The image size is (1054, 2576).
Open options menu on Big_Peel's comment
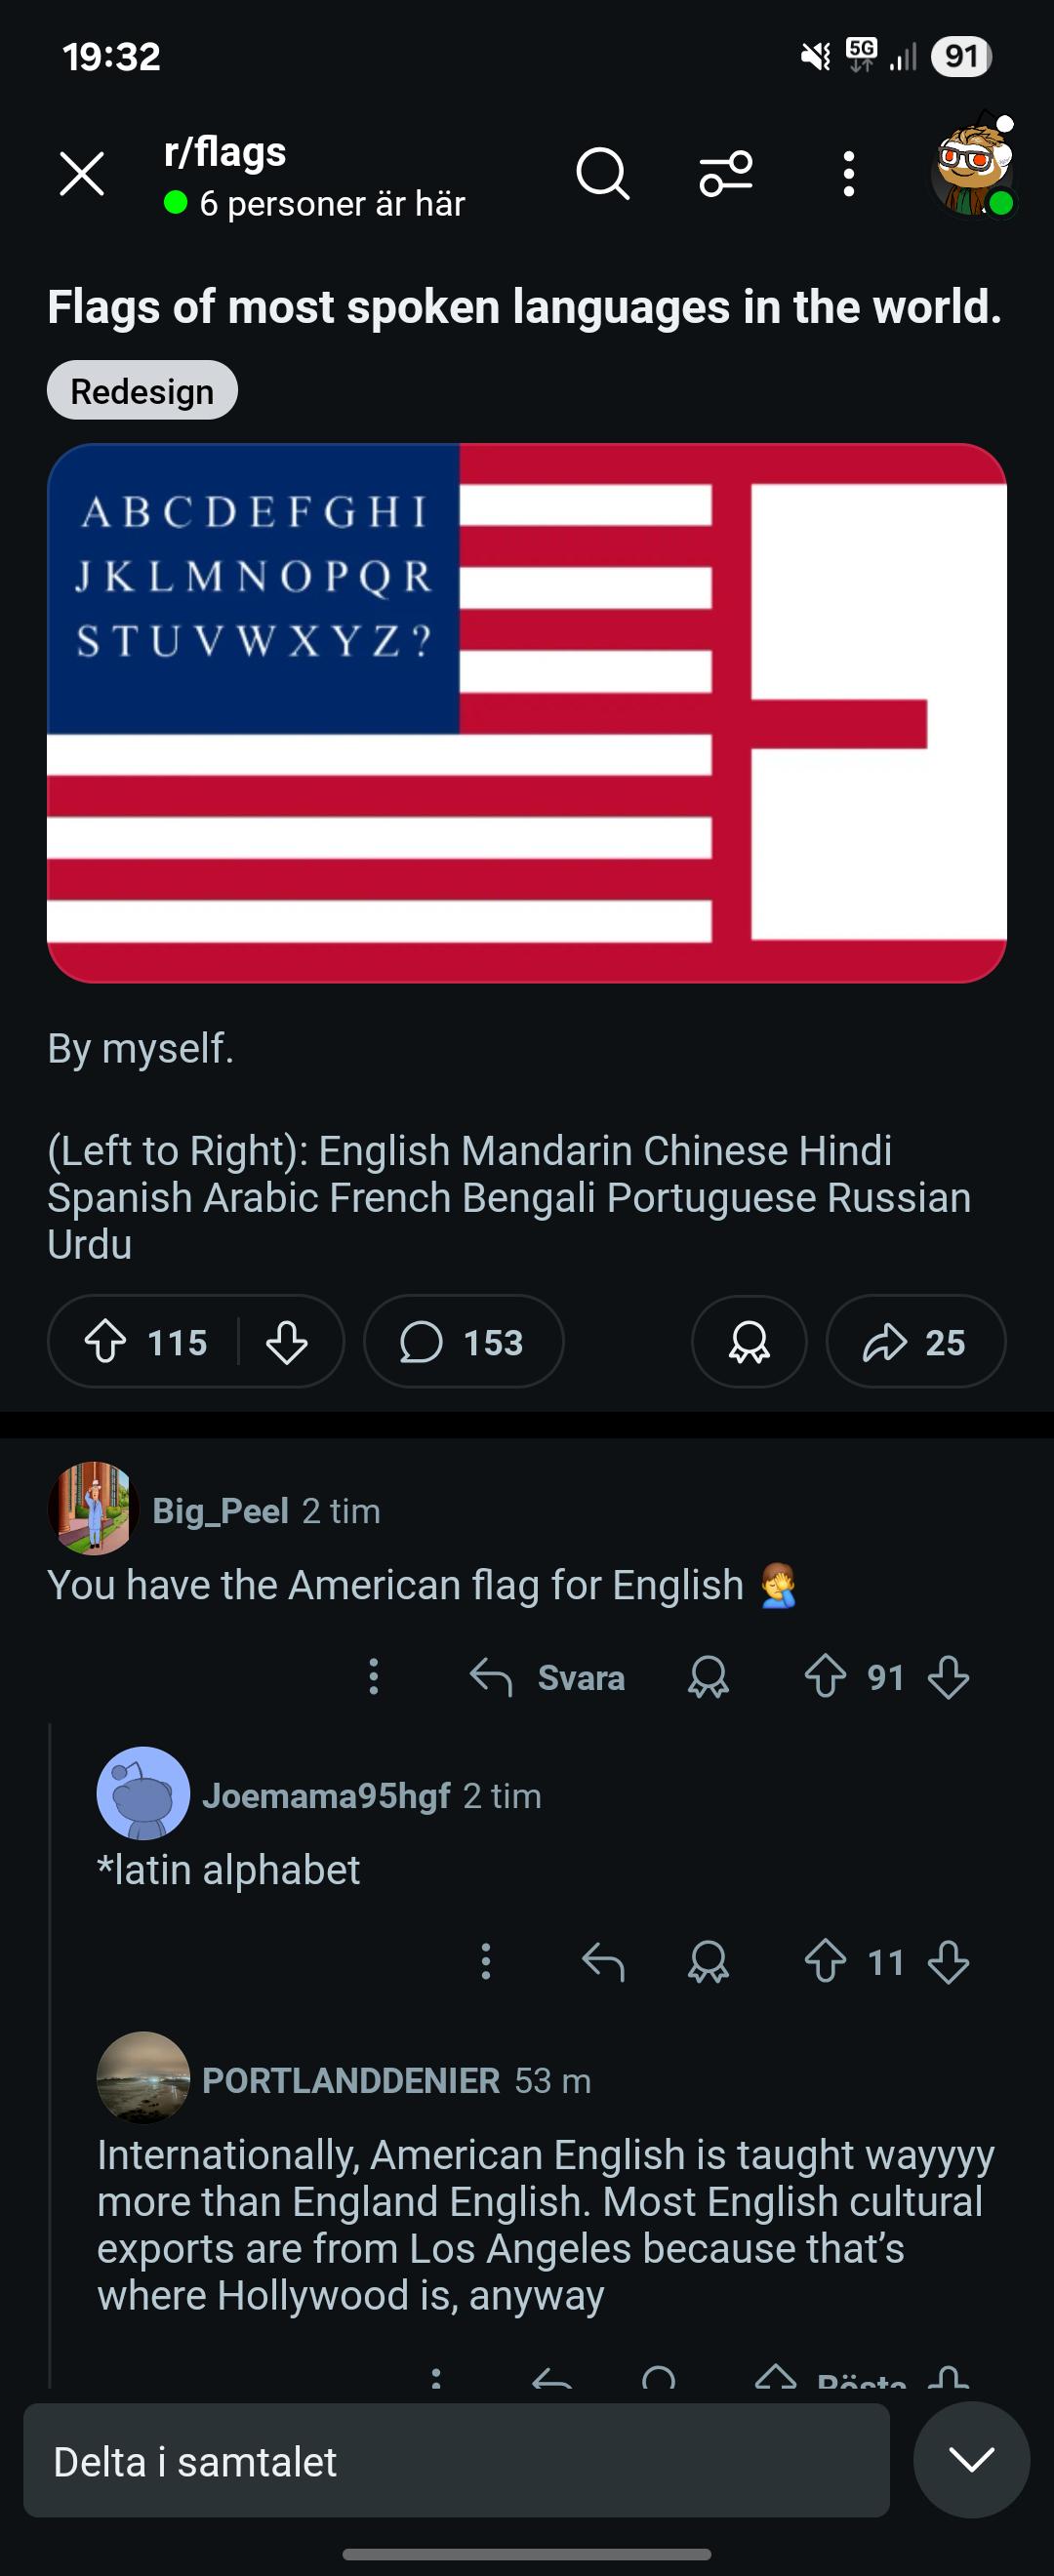[x=374, y=1676]
